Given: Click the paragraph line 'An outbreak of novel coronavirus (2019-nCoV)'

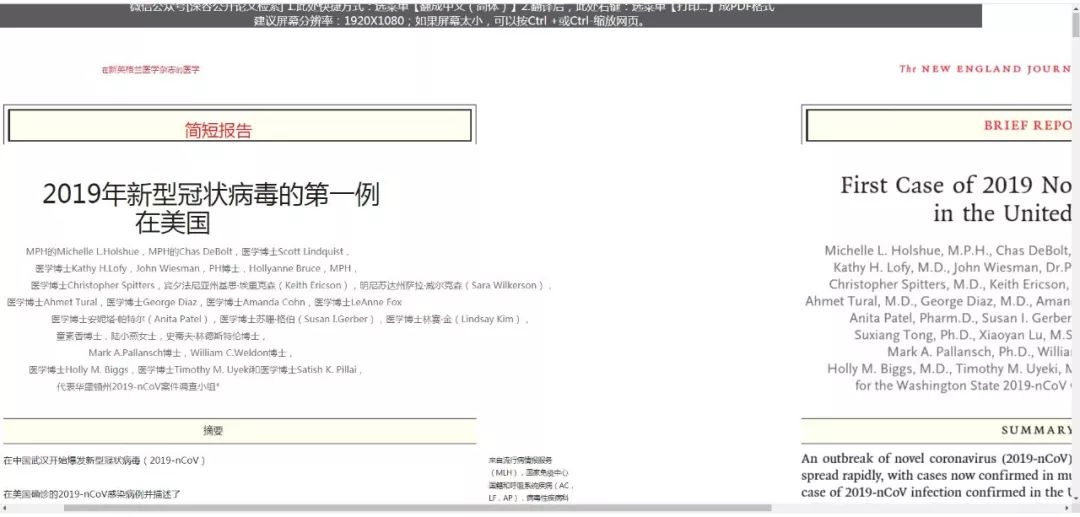Looking at the screenshot, I should (936, 458).
